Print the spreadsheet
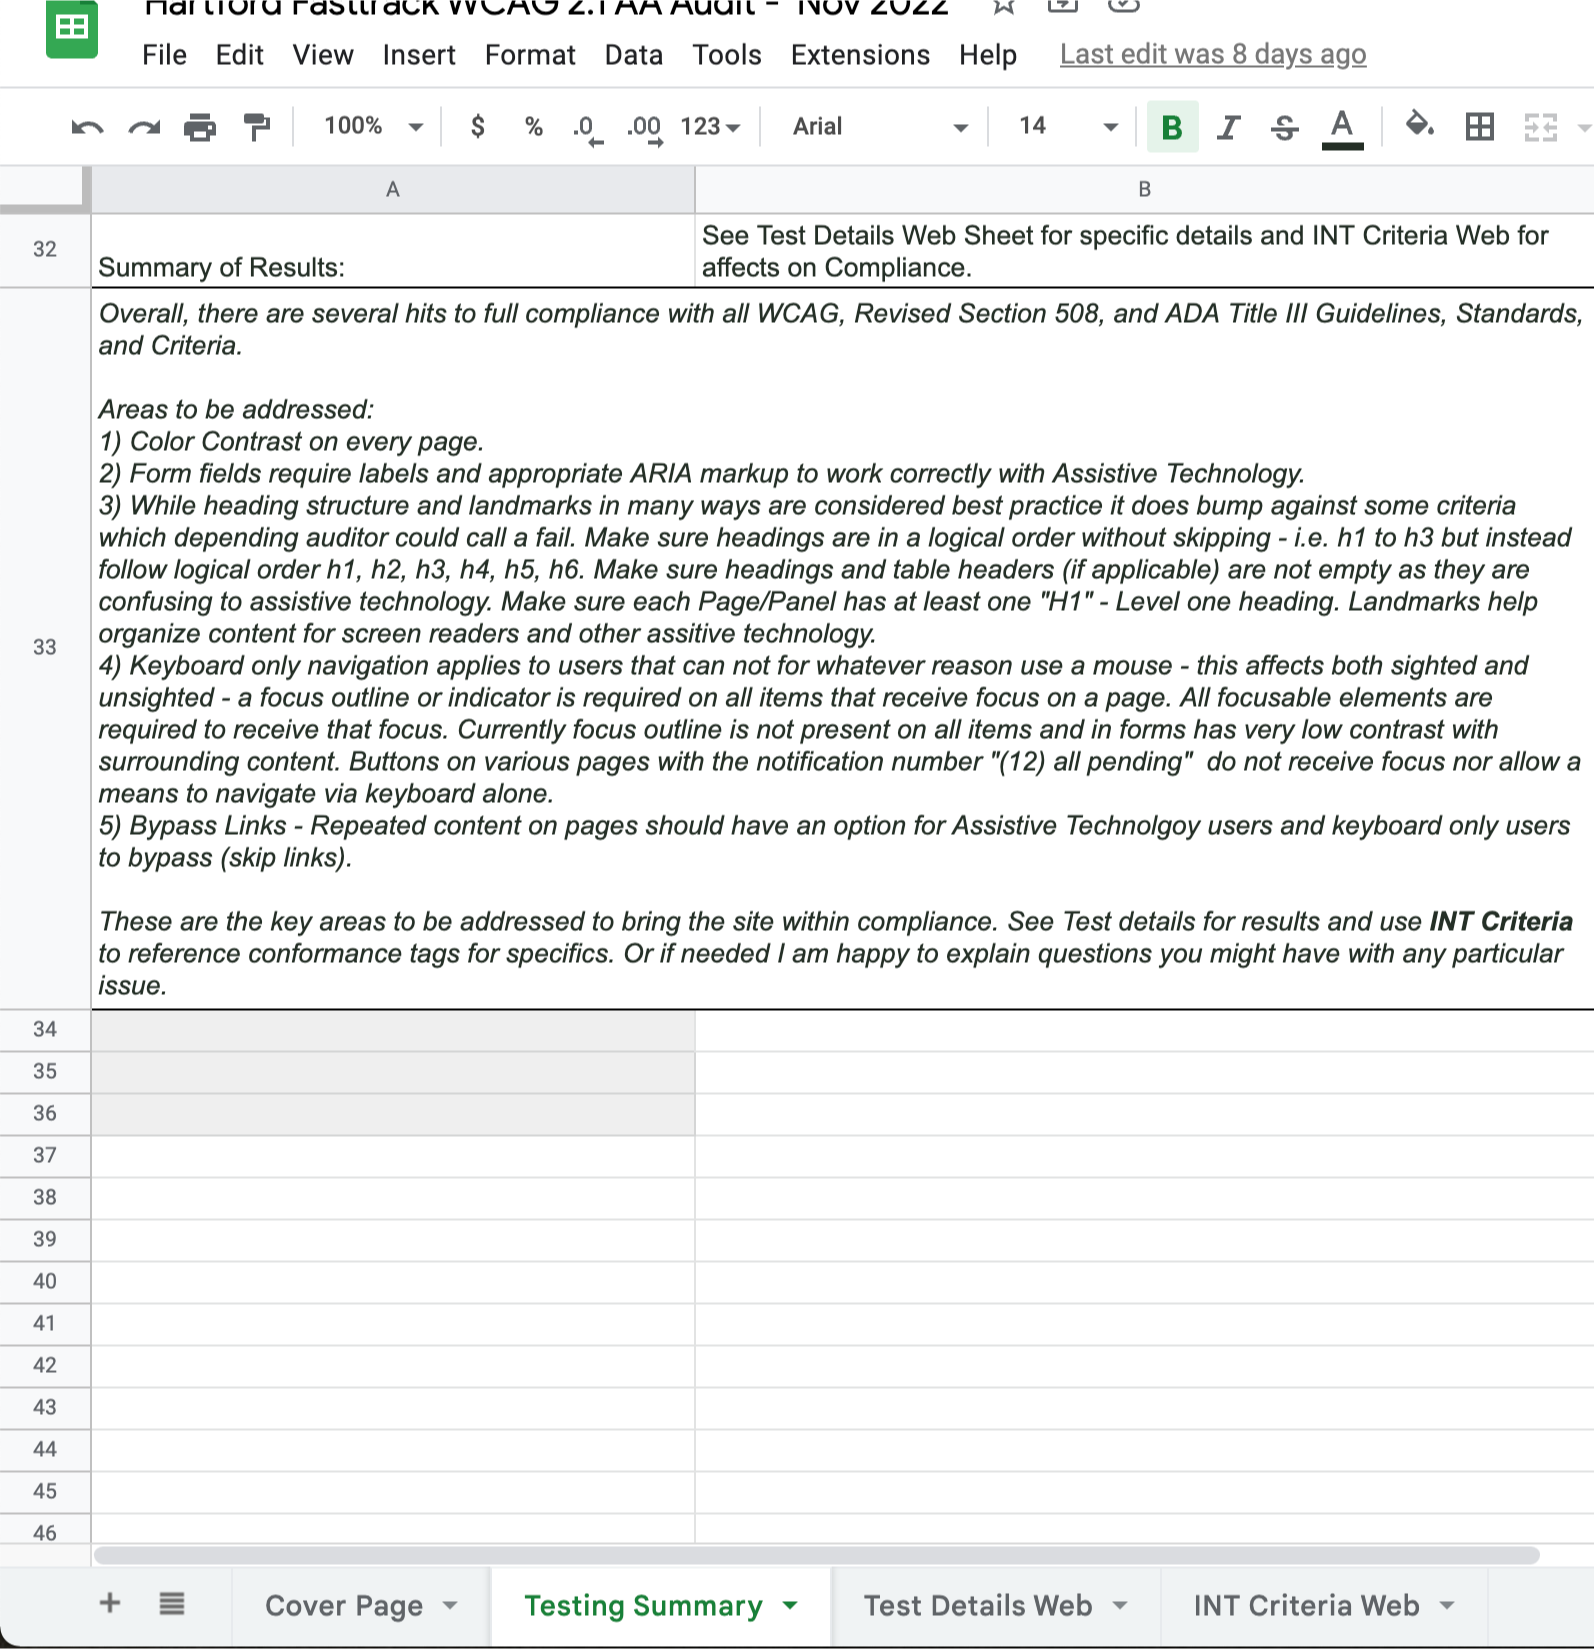This screenshot has width=1594, height=1649. pos(200,127)
